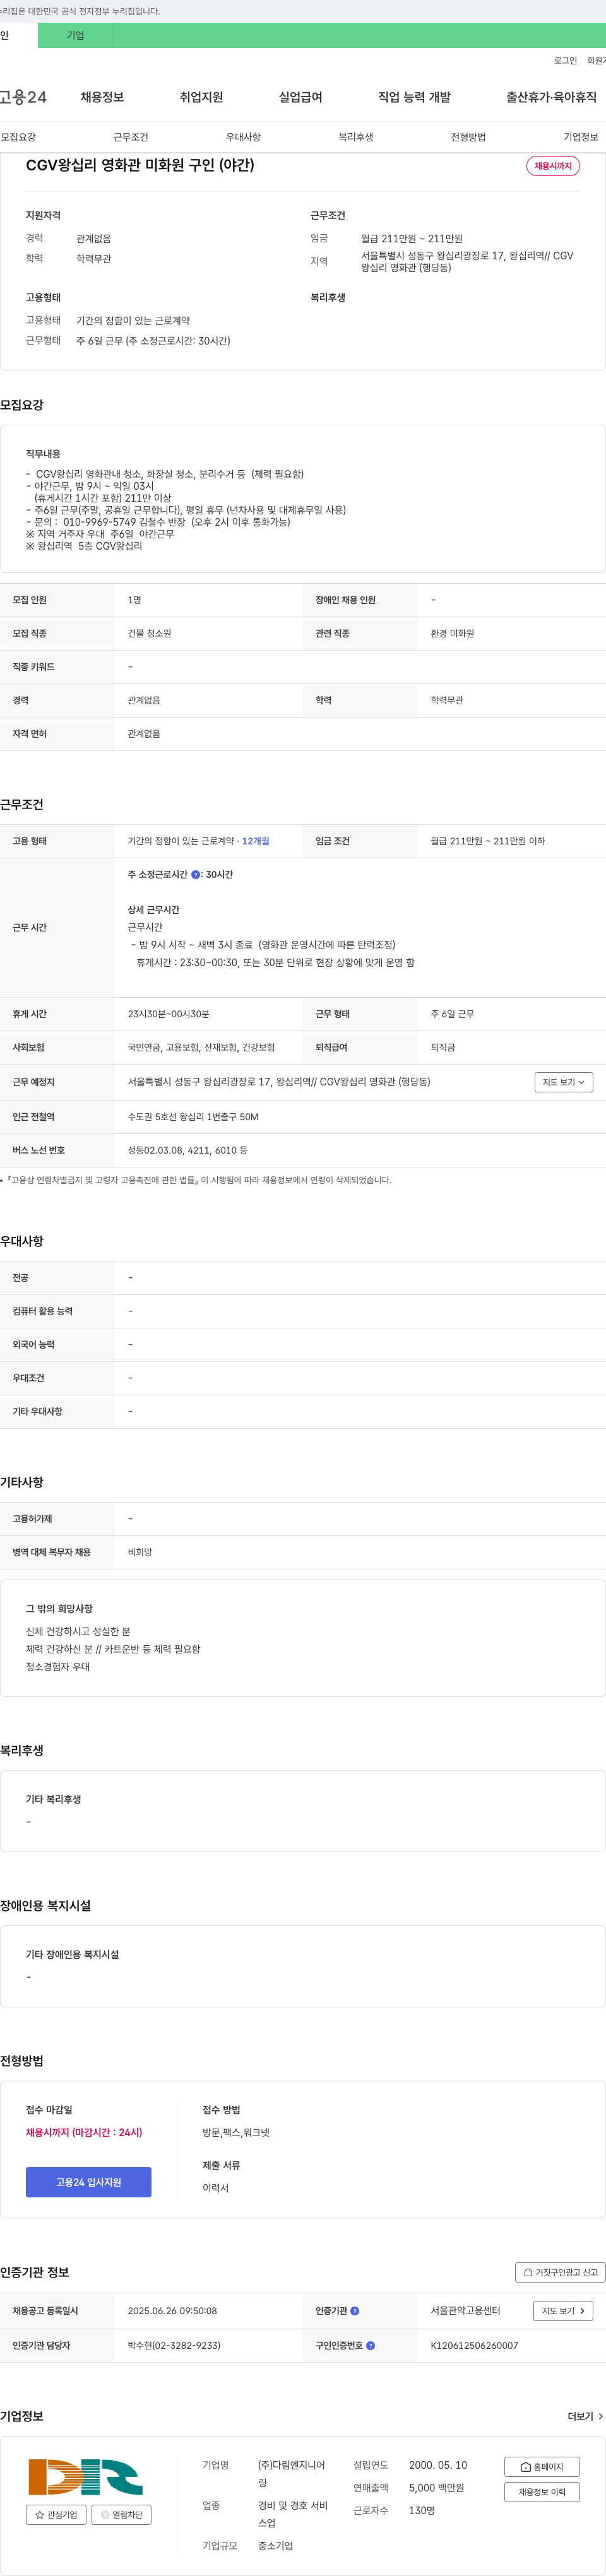The width and height of the screenshot is (606, 2576).
Task: Open the 취업지원 menu
Action: pyautogui.click(x=201, y=97)
